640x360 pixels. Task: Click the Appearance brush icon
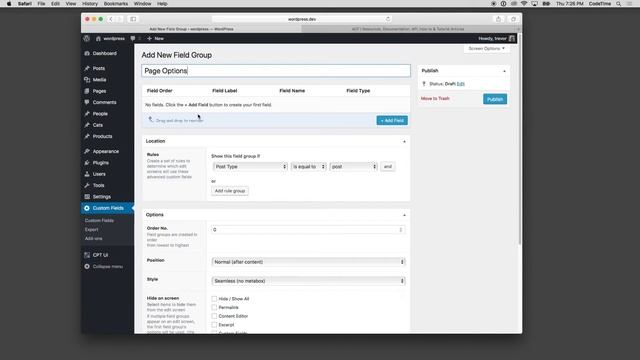pos(87,151)
